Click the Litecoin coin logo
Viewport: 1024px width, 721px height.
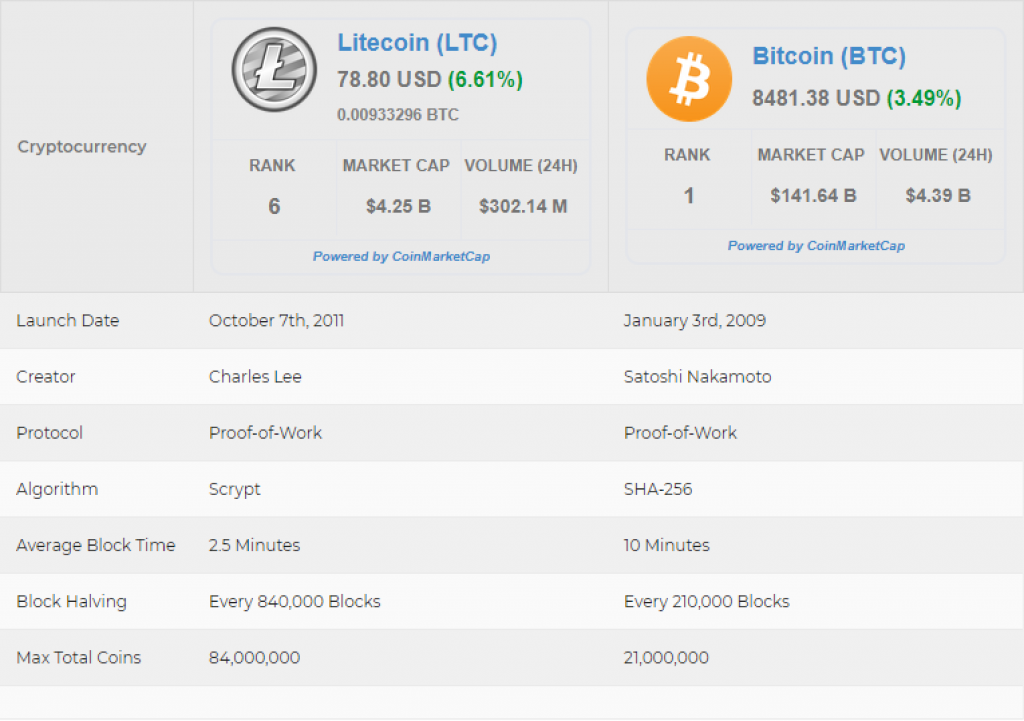click(274, 69)
